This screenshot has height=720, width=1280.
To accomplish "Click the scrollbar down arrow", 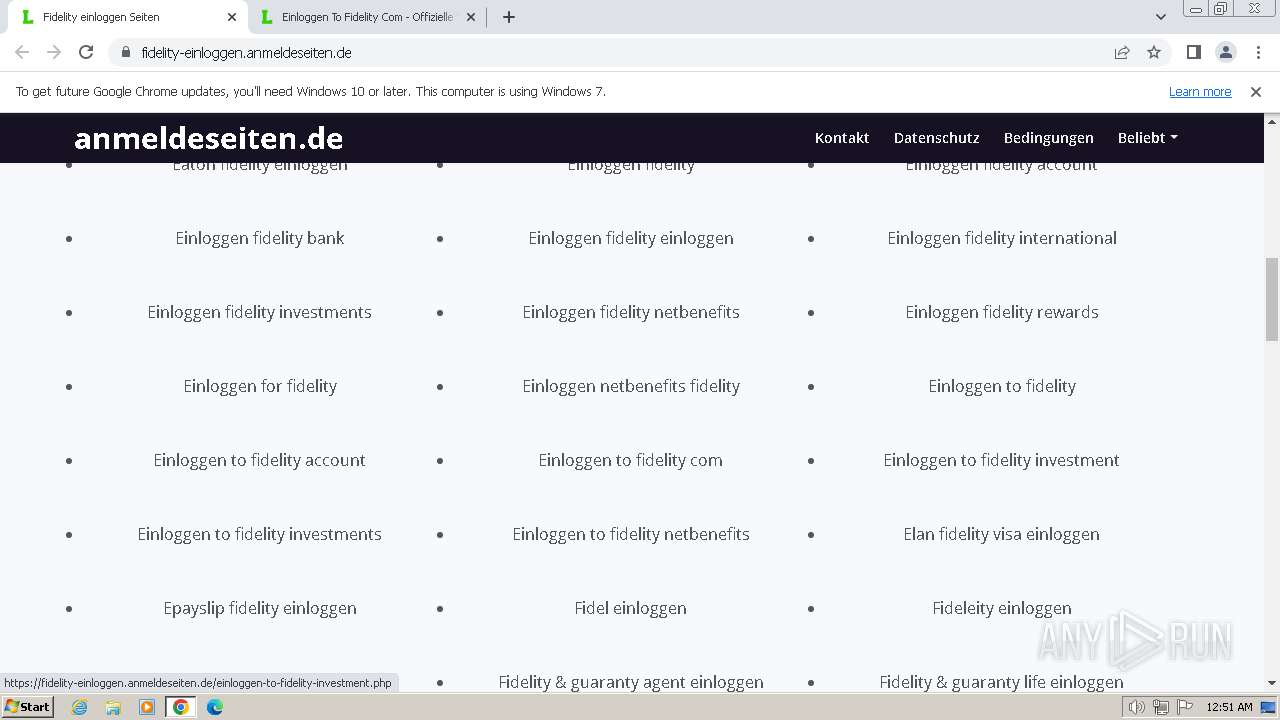I will [x=1272, y=683].
